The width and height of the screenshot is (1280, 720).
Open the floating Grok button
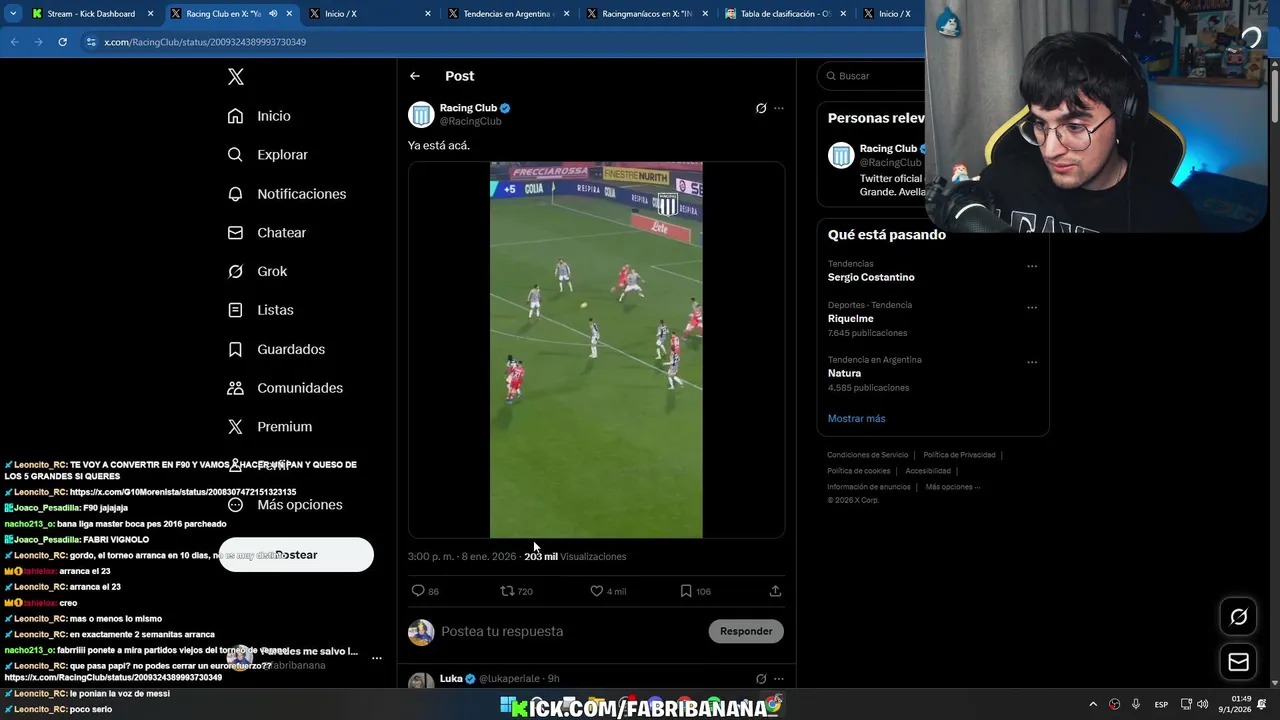coord(1238,617)
